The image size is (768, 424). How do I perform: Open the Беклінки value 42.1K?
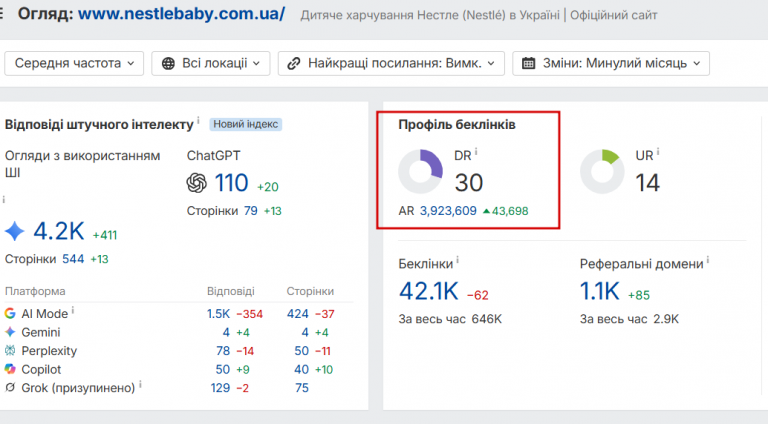pos(429,291)
